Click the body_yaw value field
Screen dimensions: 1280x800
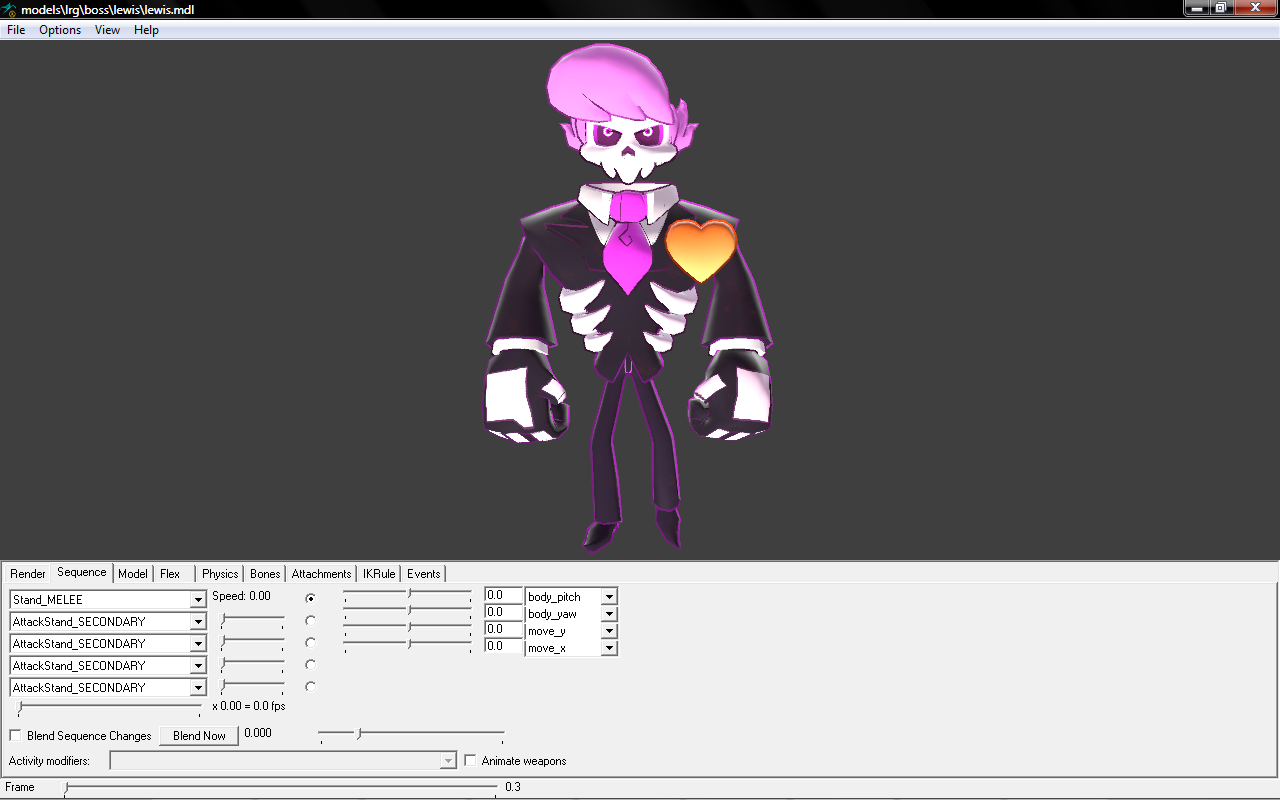point(504,613)
